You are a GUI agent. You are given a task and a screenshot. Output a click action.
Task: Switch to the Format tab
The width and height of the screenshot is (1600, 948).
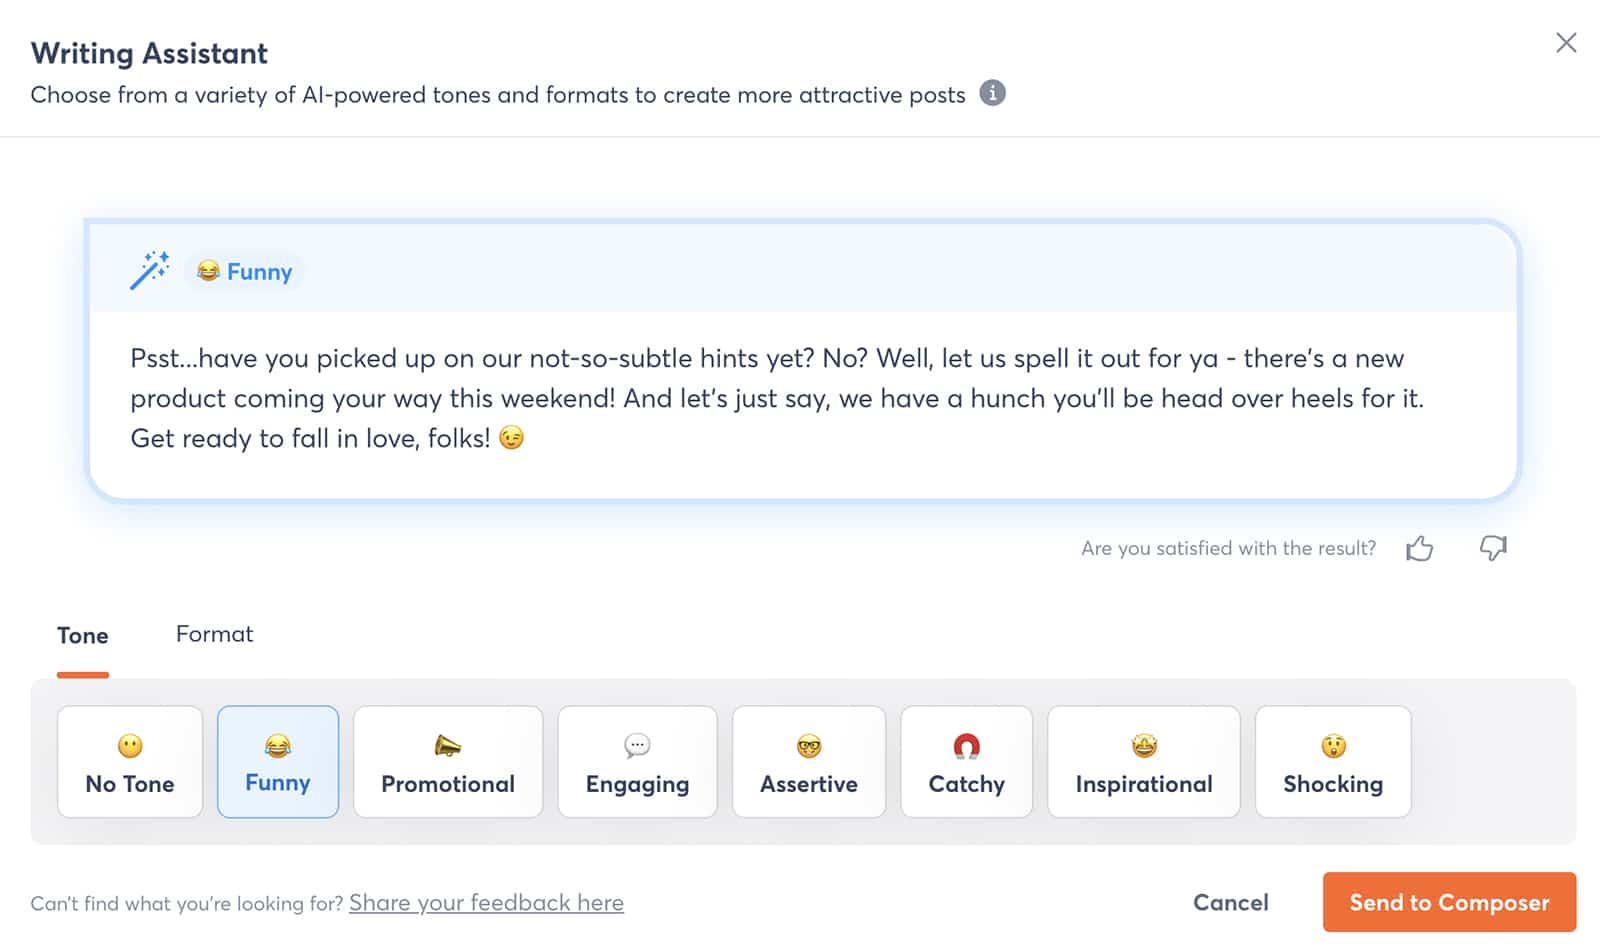tap(214, 634)
